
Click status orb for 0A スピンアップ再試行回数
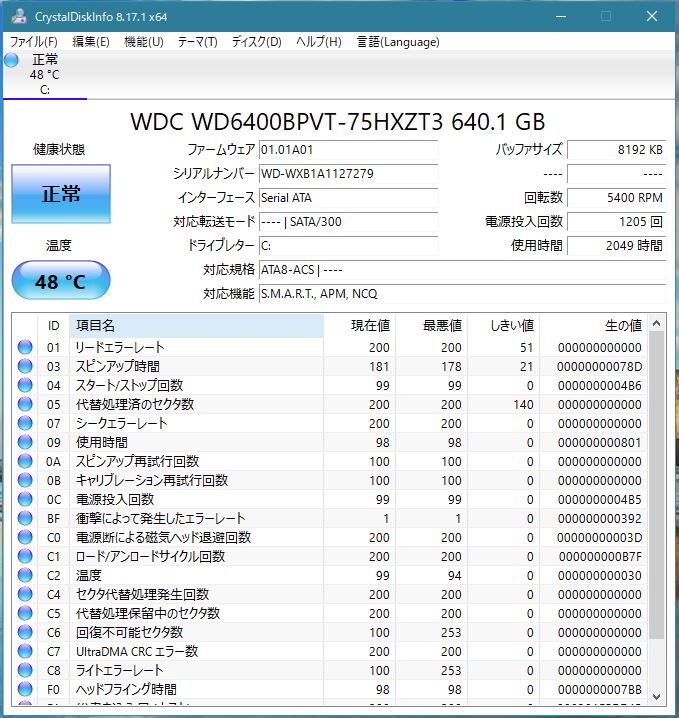tap(25, 461)
